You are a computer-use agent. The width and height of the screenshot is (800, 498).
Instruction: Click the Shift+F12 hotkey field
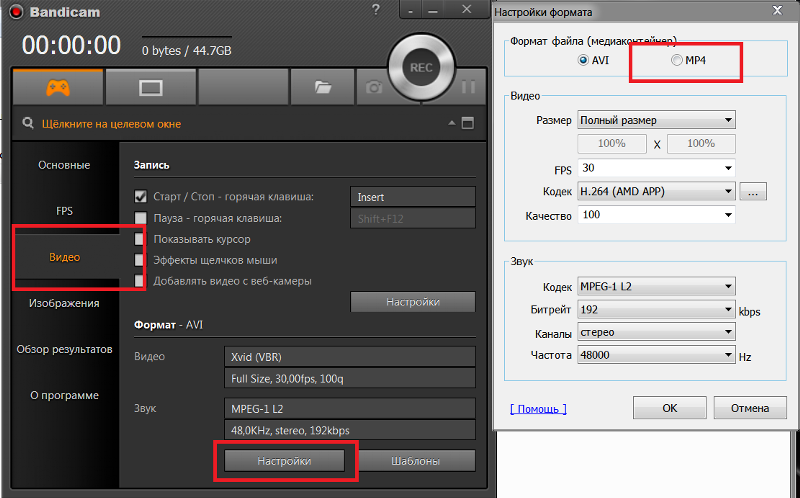(413, 218)
